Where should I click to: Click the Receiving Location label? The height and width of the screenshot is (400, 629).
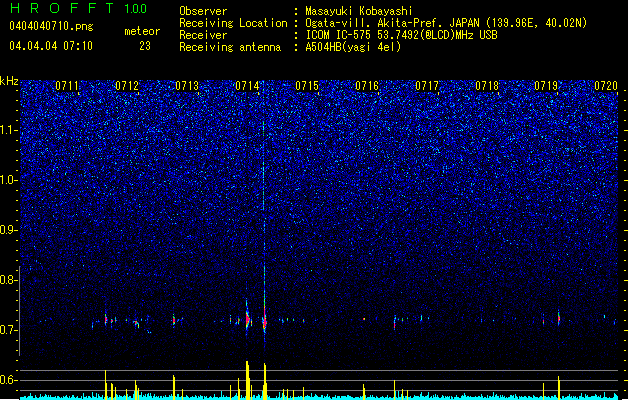coord(233,23)
